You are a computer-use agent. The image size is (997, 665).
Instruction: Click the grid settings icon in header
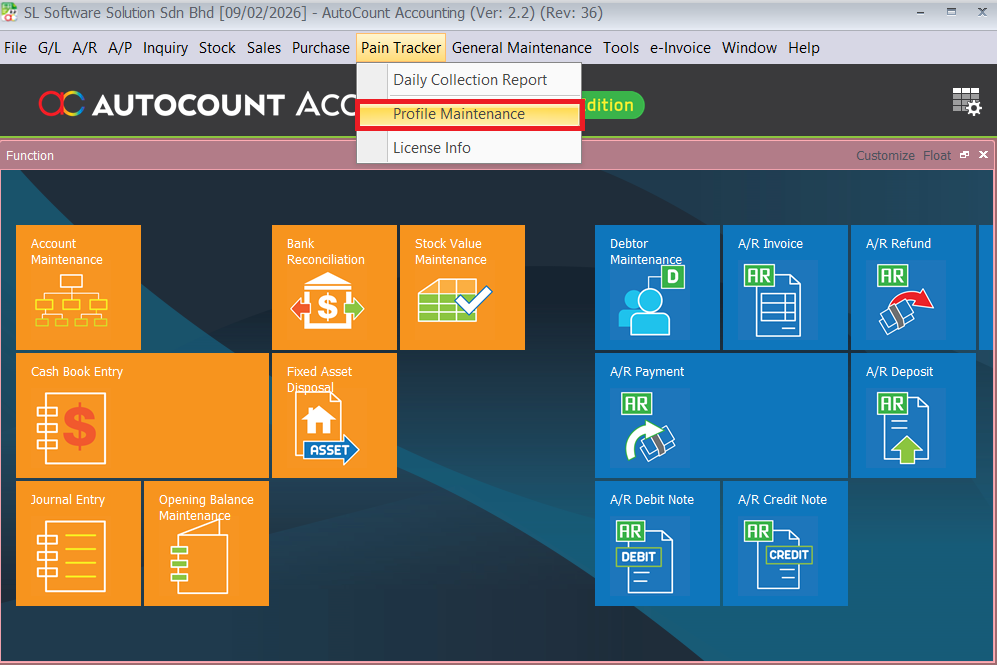pyautogui.click(x=966, y=102)
